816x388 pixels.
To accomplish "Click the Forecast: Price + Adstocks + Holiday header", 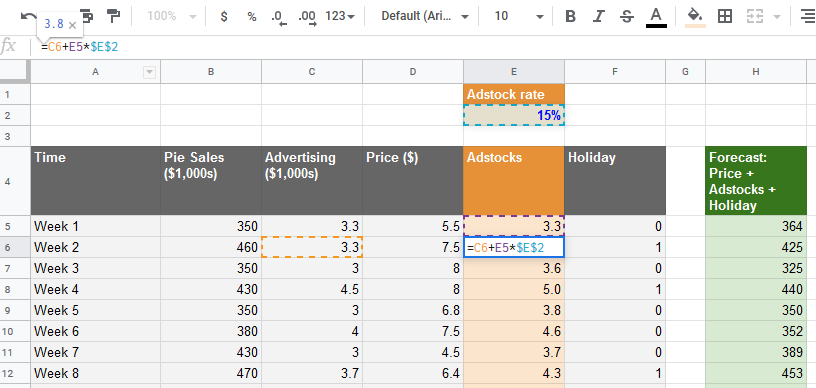I will tap(756, 181).
